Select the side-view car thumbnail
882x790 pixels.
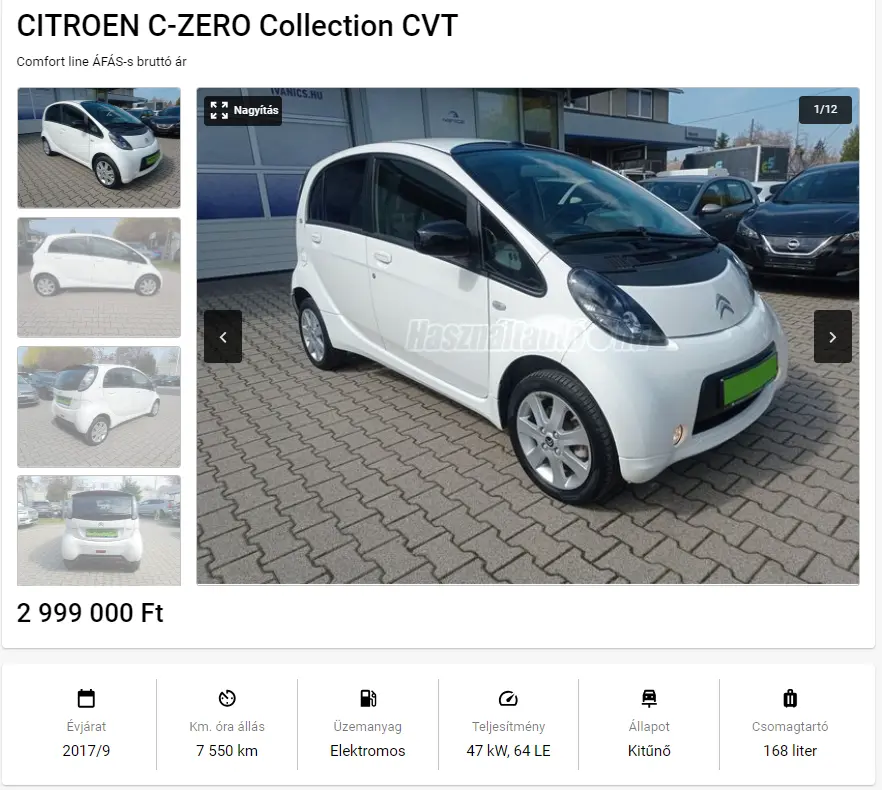pyautogui.click(x=99, y=277)
